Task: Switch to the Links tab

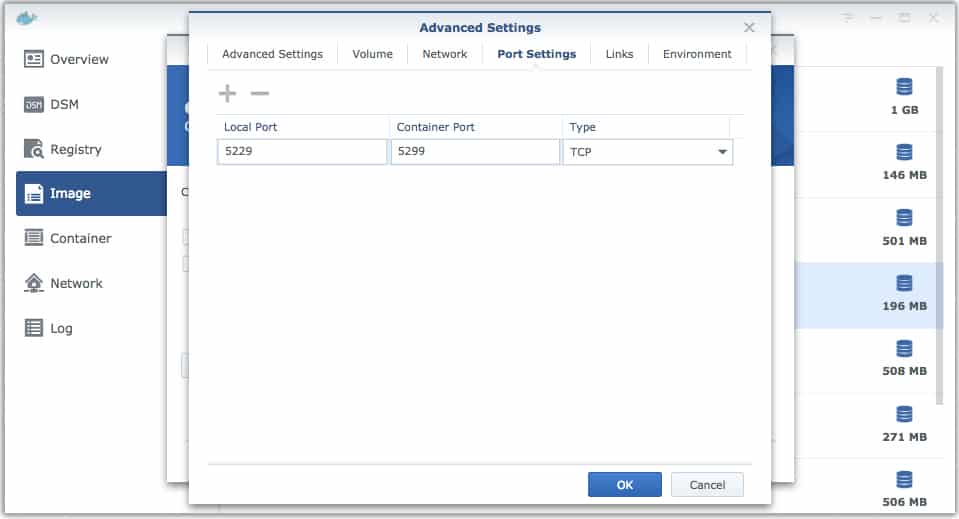Action: coord(619,54)
